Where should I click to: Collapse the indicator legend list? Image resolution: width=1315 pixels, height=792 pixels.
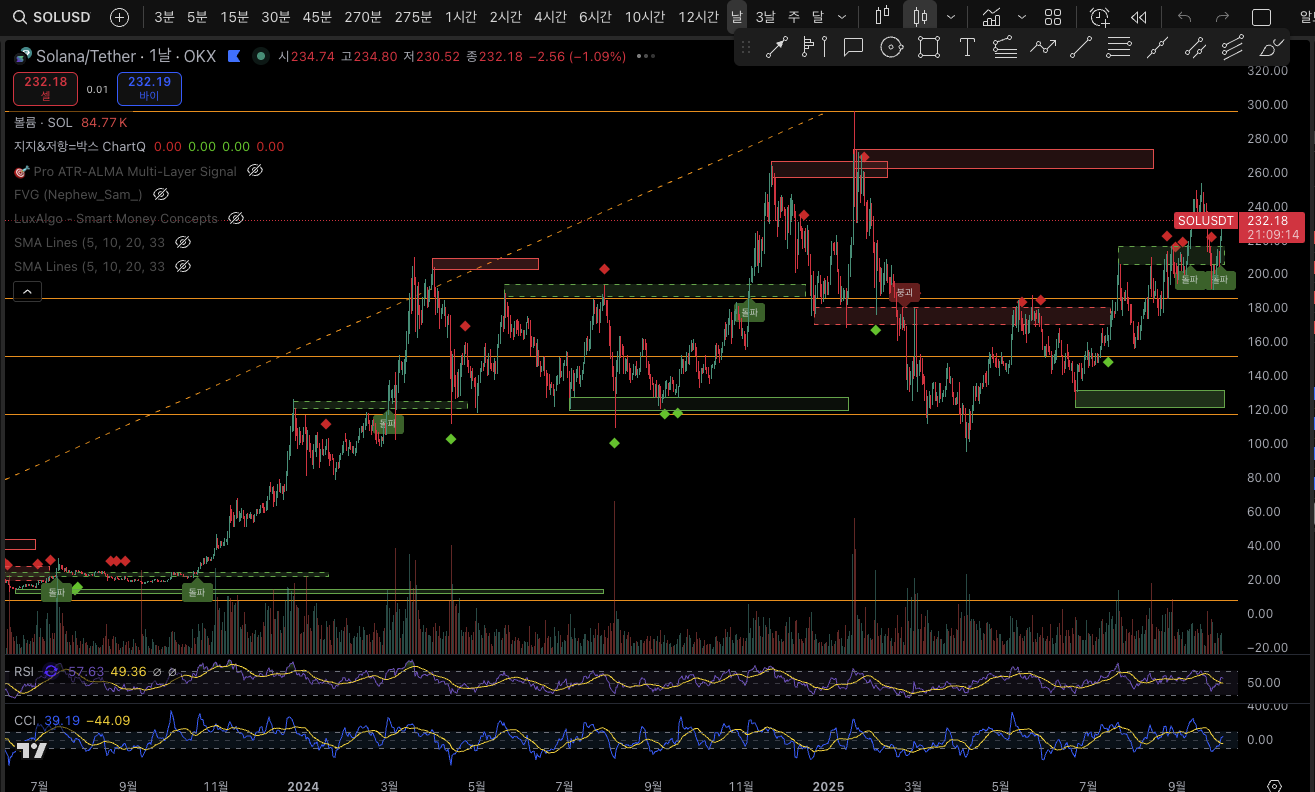click(27, 291)
